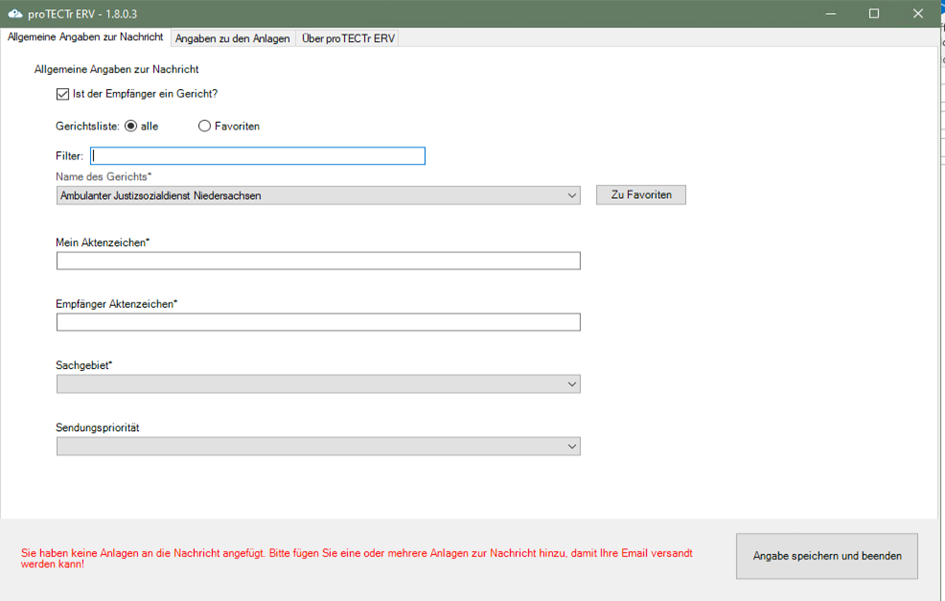
Task: Uncheck 'Ist der Empfänger ein Gericht?' checkbox
Action: click(x=63, y=94)
